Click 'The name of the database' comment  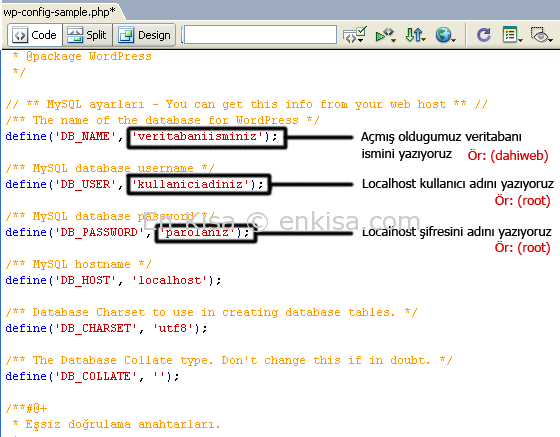coord(162,120)
